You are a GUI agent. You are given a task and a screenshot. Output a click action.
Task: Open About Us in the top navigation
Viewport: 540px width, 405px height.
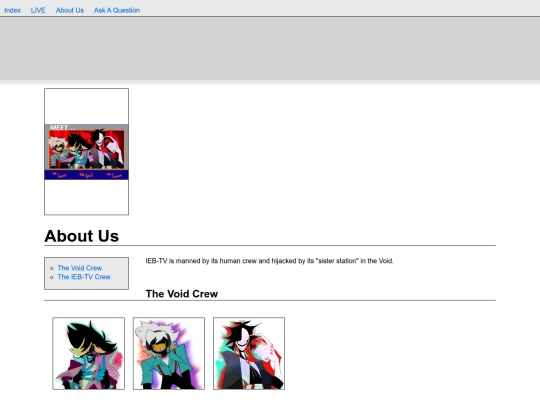70,10
